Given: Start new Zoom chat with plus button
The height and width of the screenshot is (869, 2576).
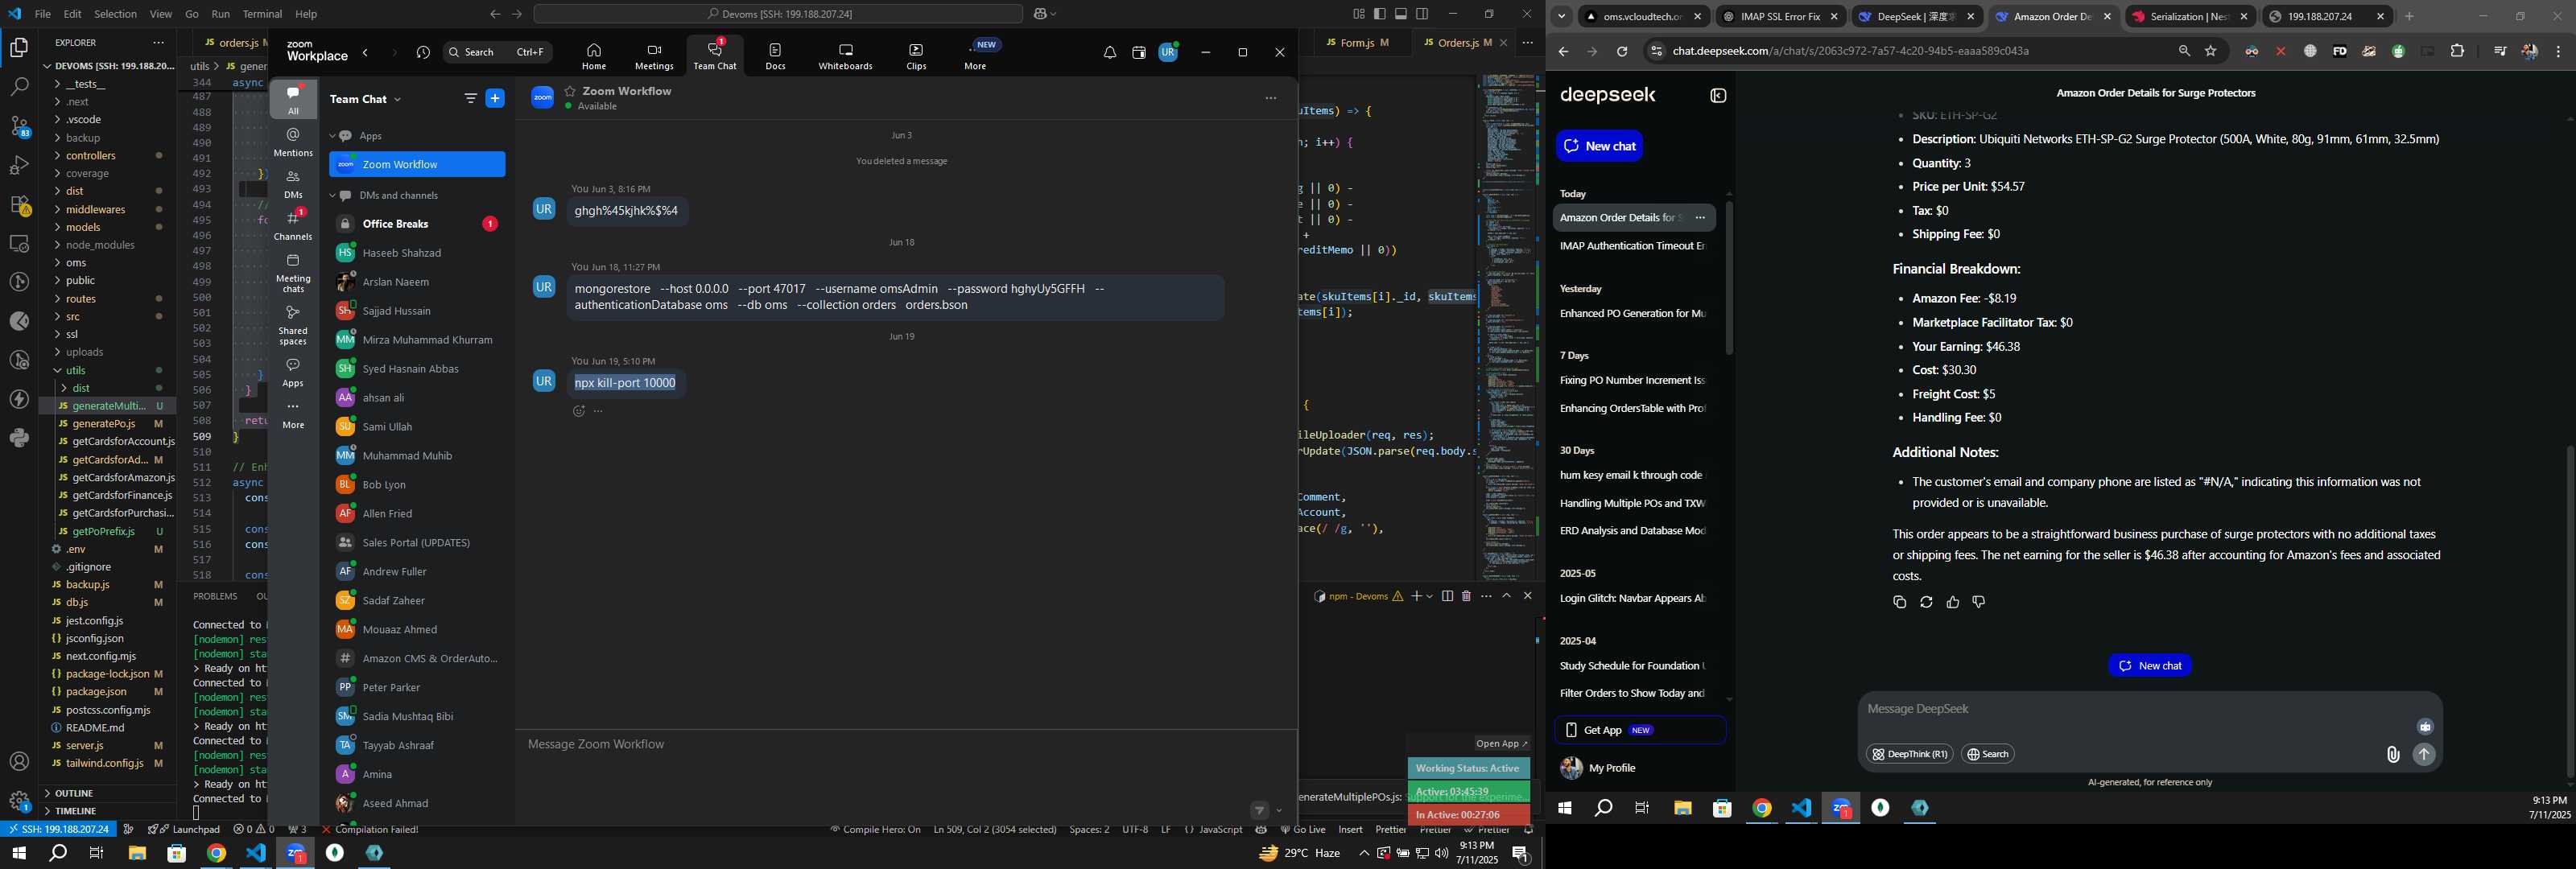Looking at the screenshot, I should (x=495, y=98).
